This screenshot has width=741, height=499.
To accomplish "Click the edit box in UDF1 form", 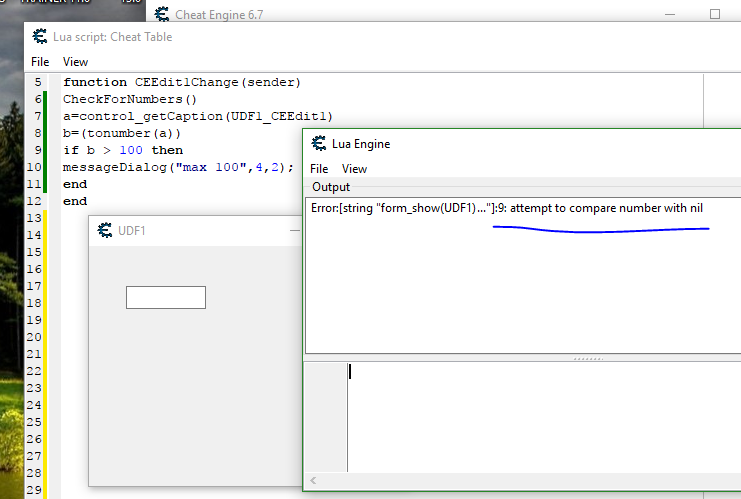I will 165,297.
